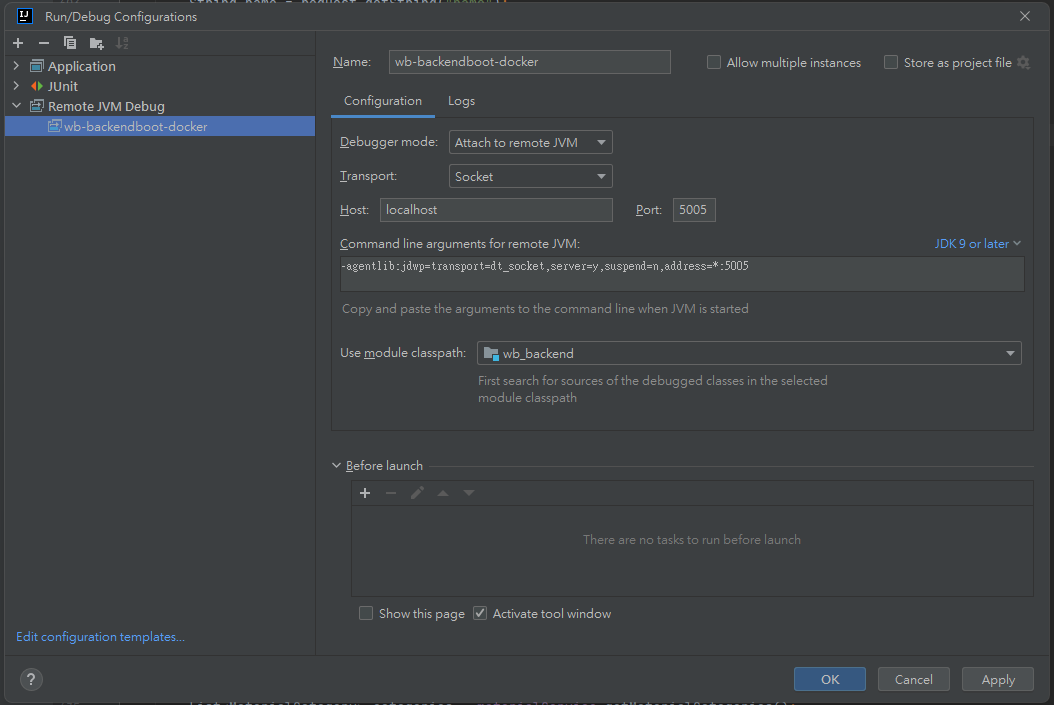The image size is (1054, 705).
Task: Open the Store as project file settings gear
Action: pos(1023,63)
